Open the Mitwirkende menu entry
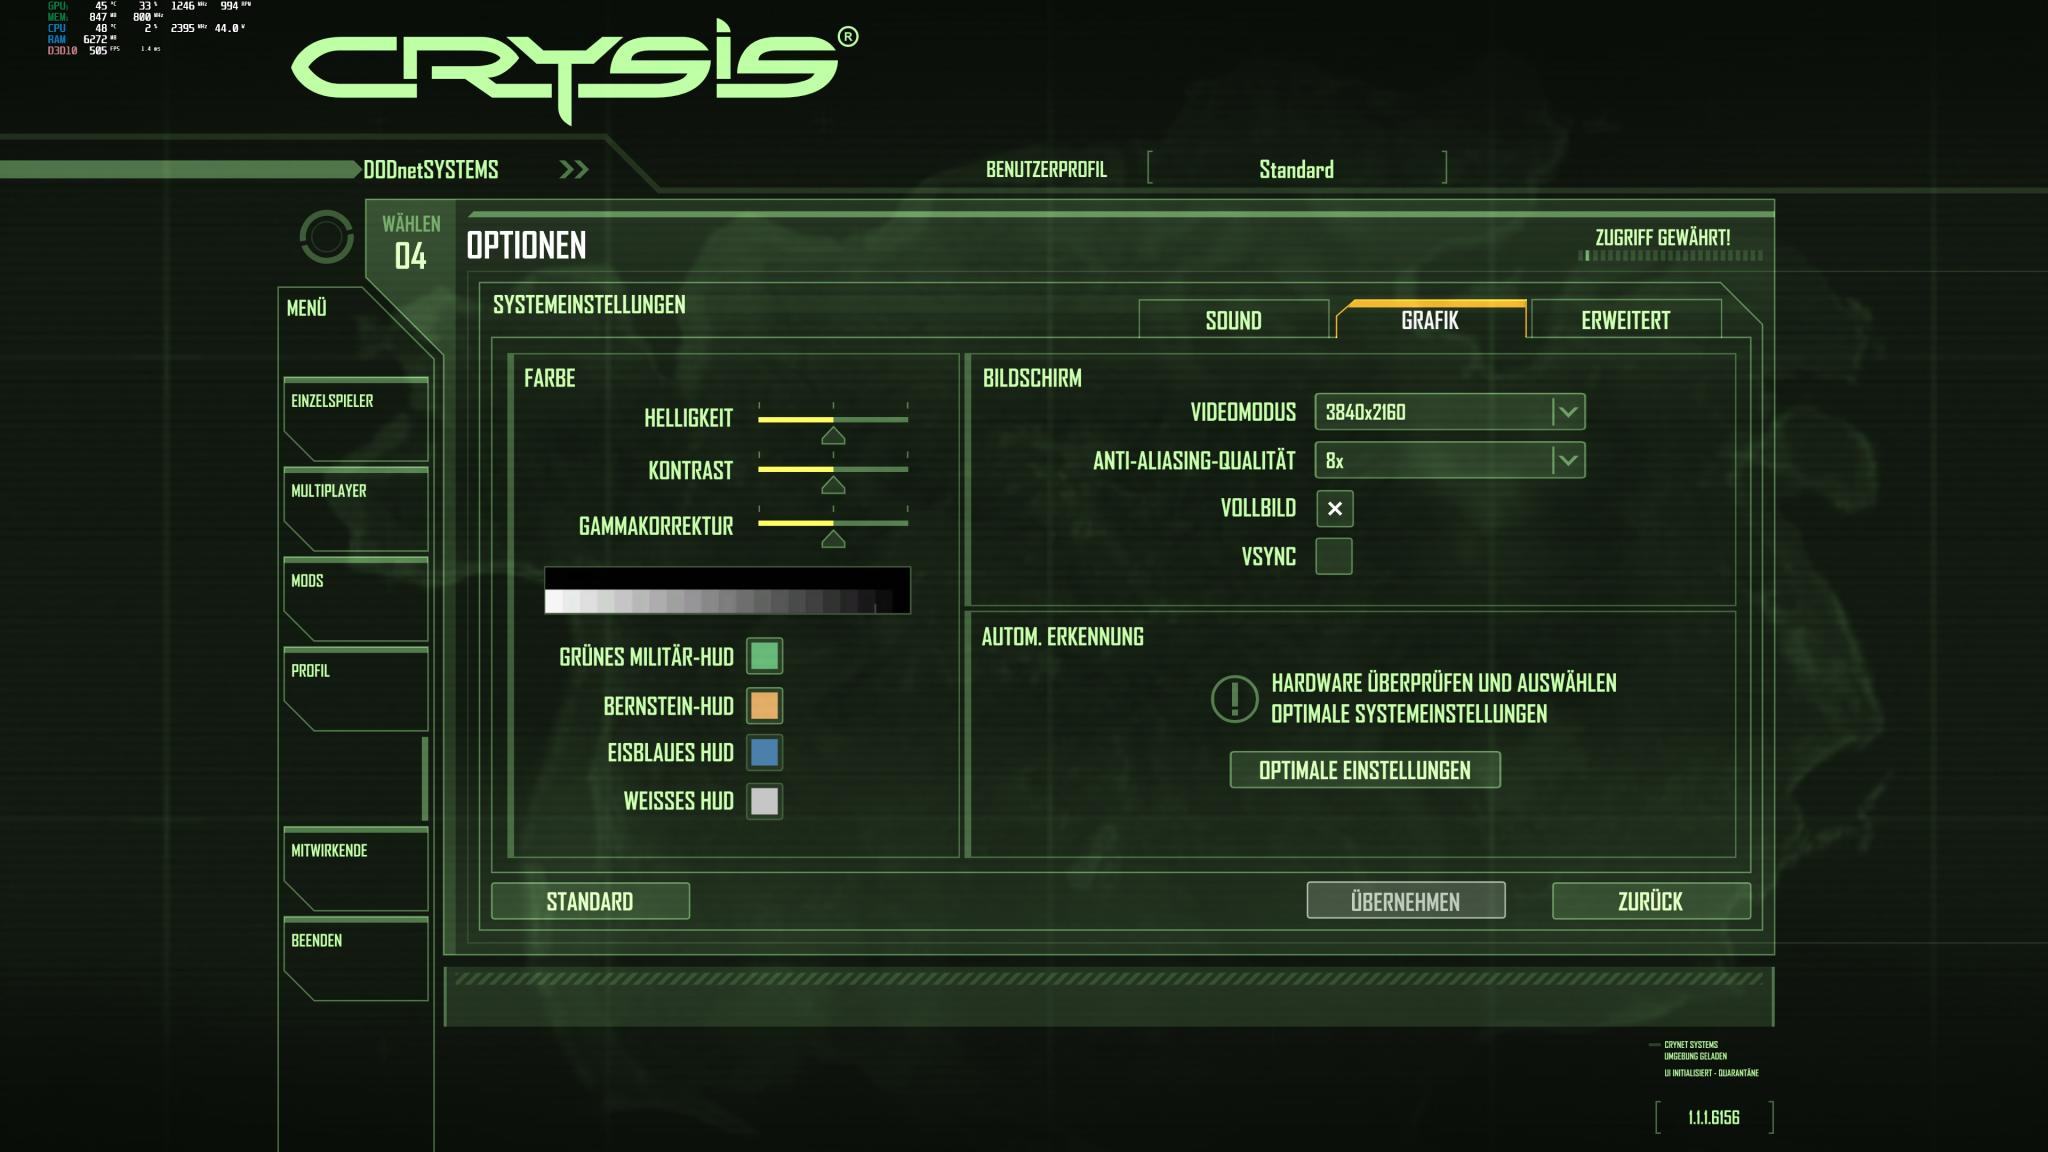This screenshot has width=2048, height=1152. click(355, 869)
